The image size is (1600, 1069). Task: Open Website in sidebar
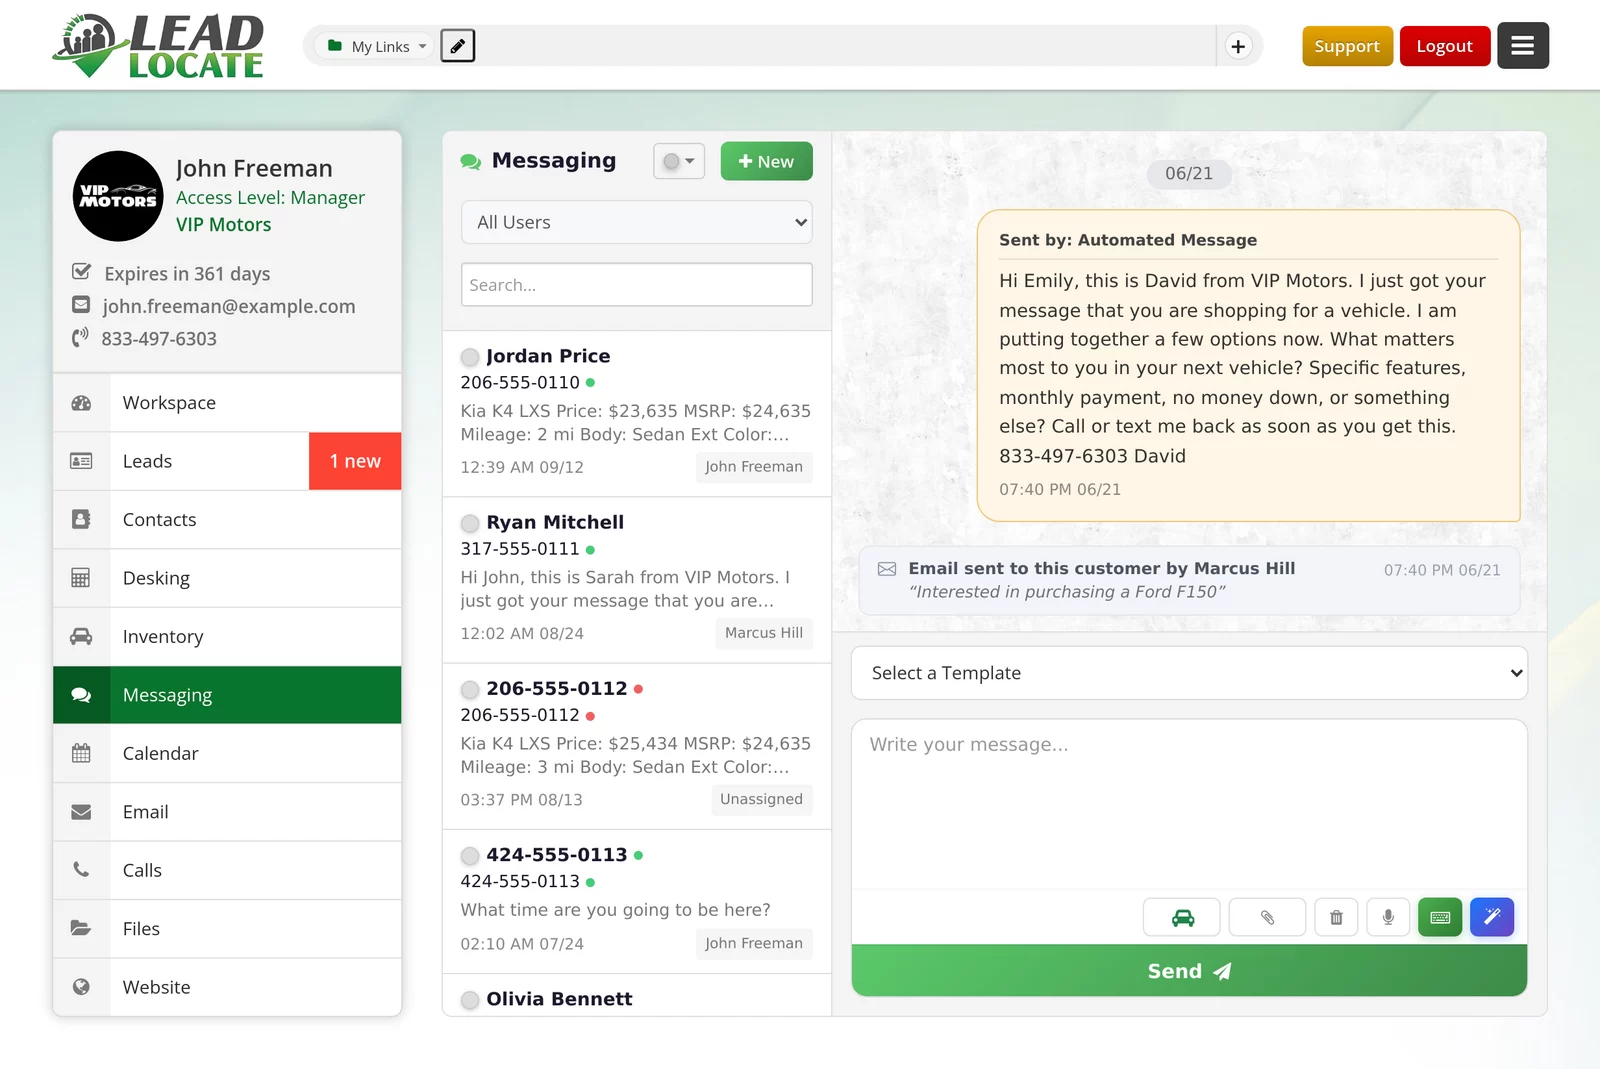(227, 987)
